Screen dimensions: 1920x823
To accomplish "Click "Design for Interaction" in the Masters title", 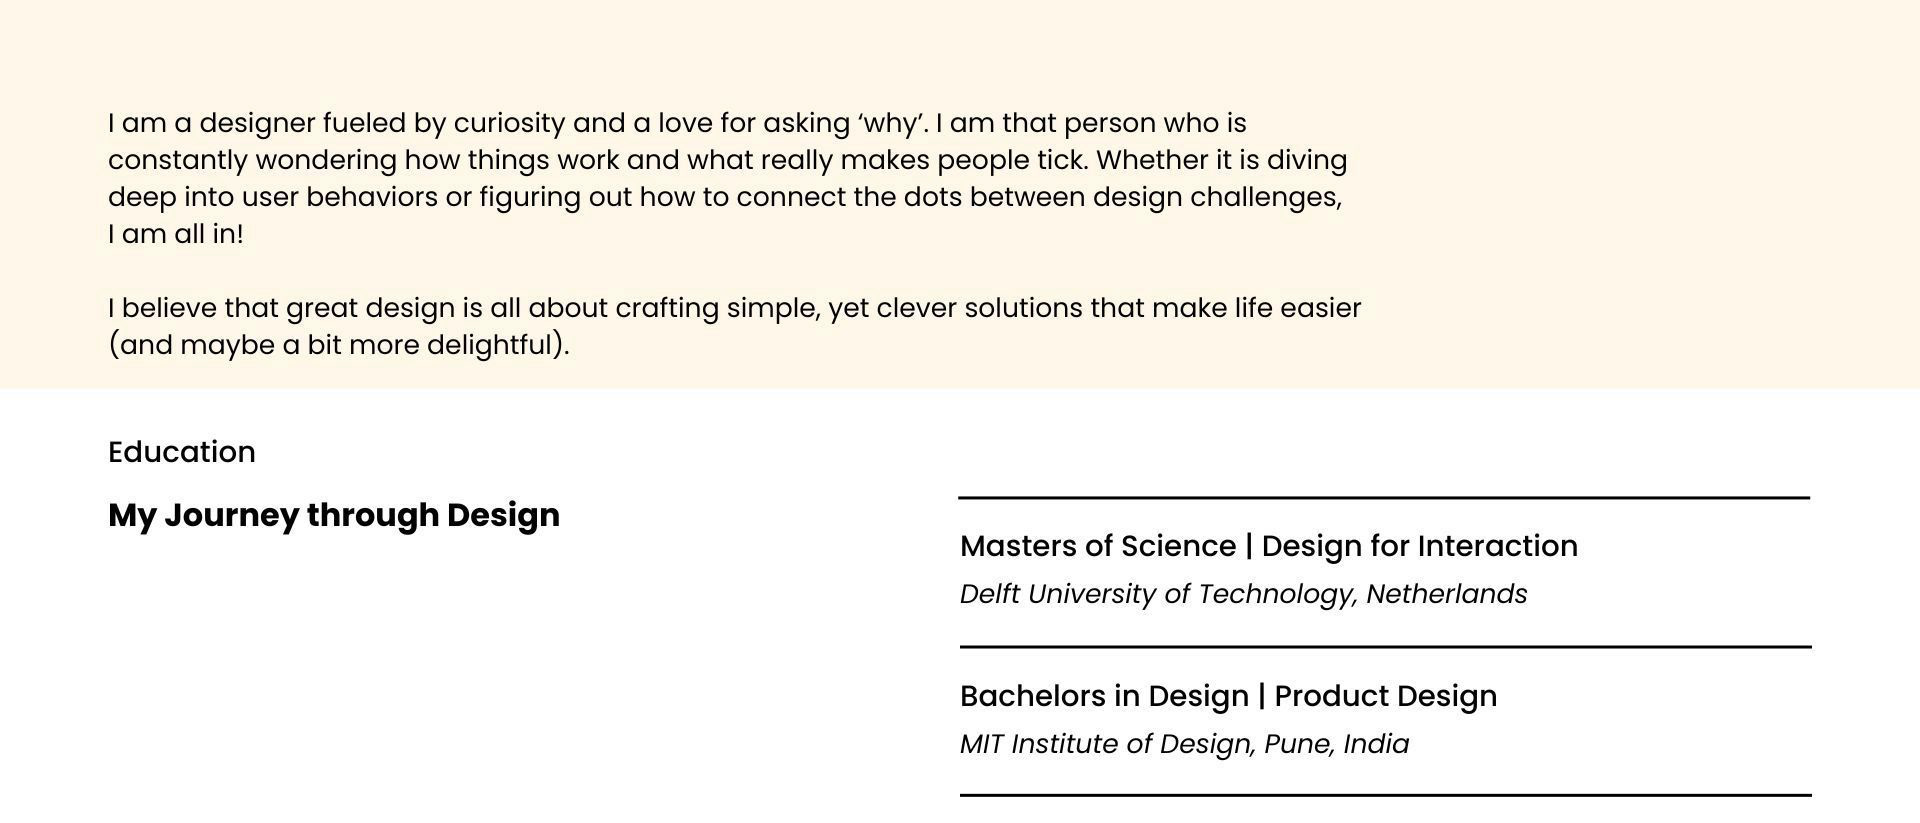I will pyautogui.click(x=1419, y=546).
